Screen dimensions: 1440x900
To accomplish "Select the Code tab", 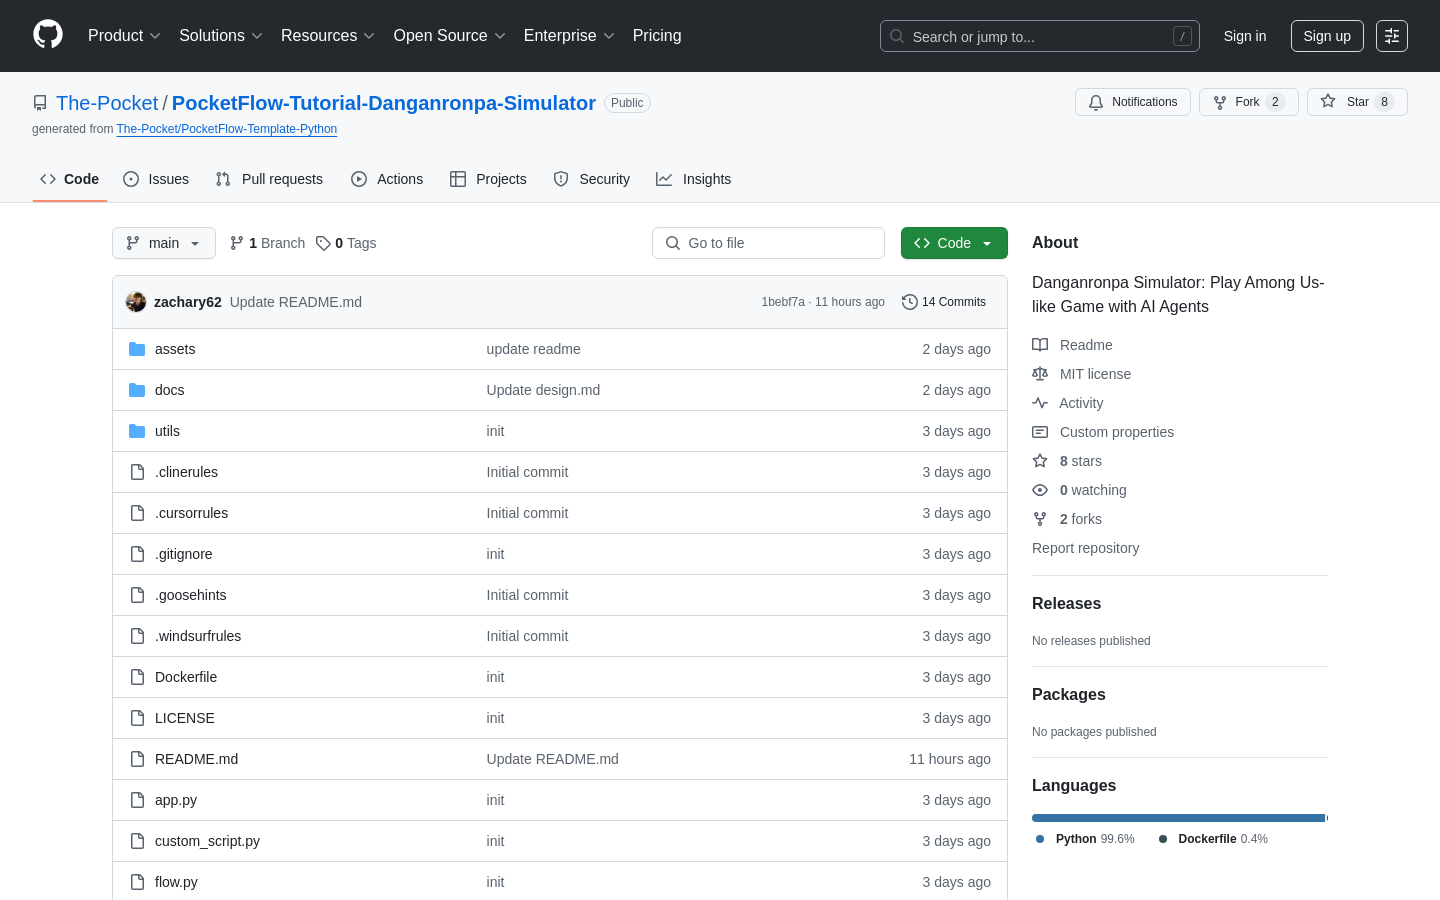I will [x=70, y=179].
